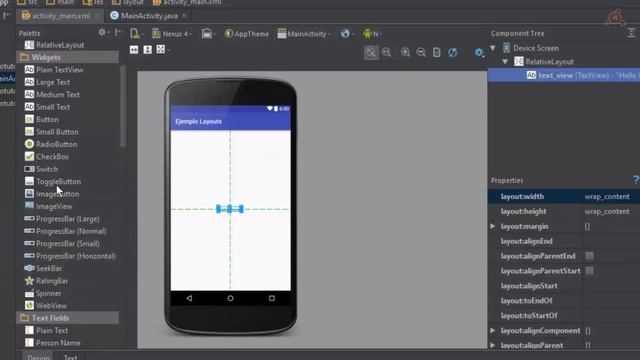The image size is (640, 360).
Task: Open the MainActivity association dropdown
Action: point(304,34)
